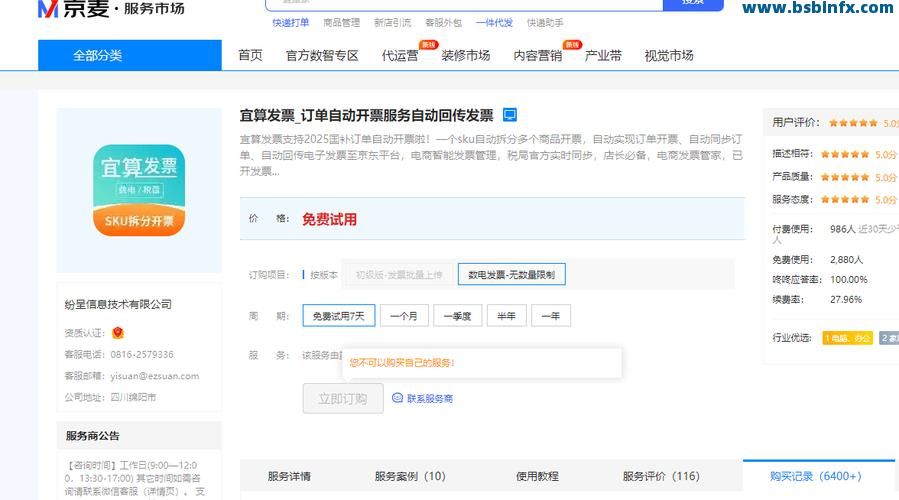This screenshot has width=899, height=500.
Task: Click the 联系服务商 link
Action: click(x=429, y=399)
